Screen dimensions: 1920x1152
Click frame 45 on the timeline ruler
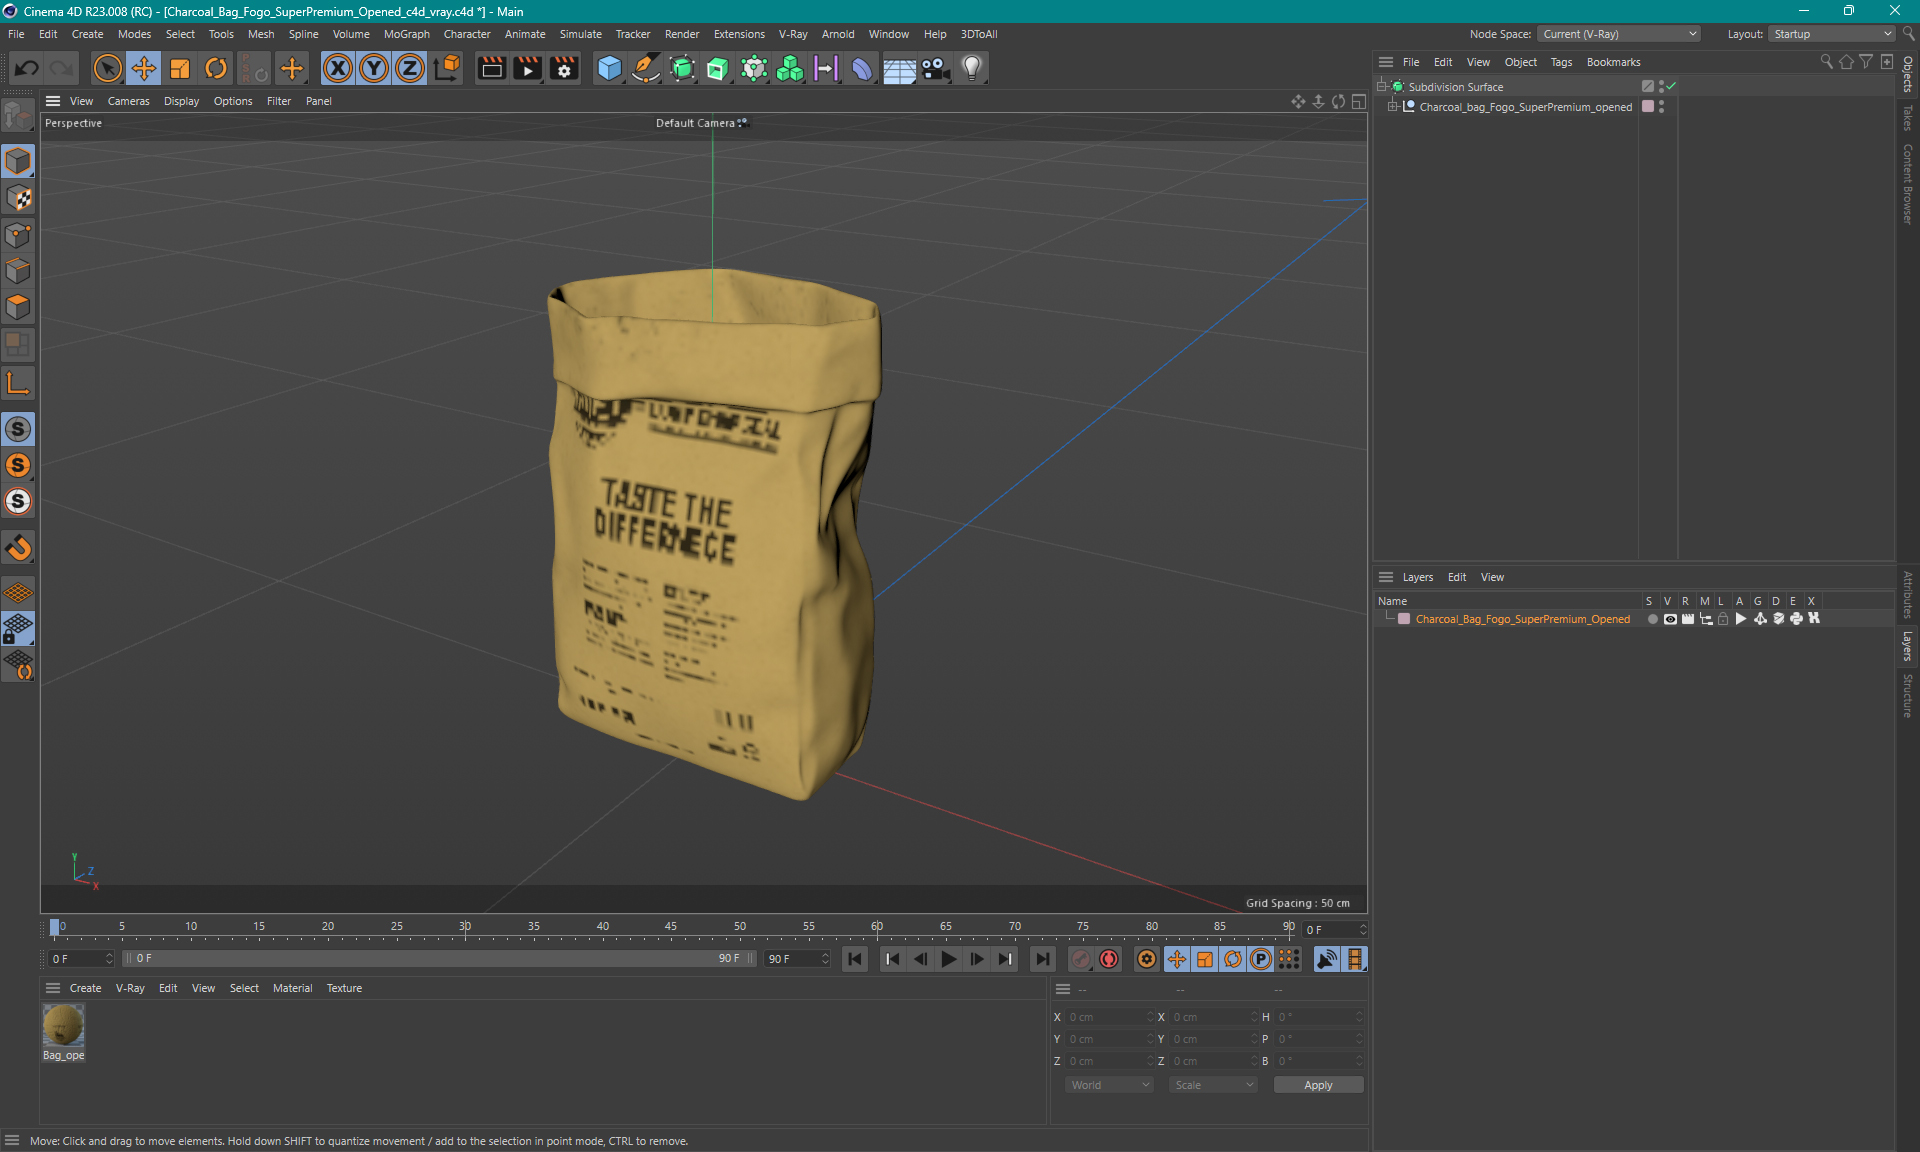[671, 927]
